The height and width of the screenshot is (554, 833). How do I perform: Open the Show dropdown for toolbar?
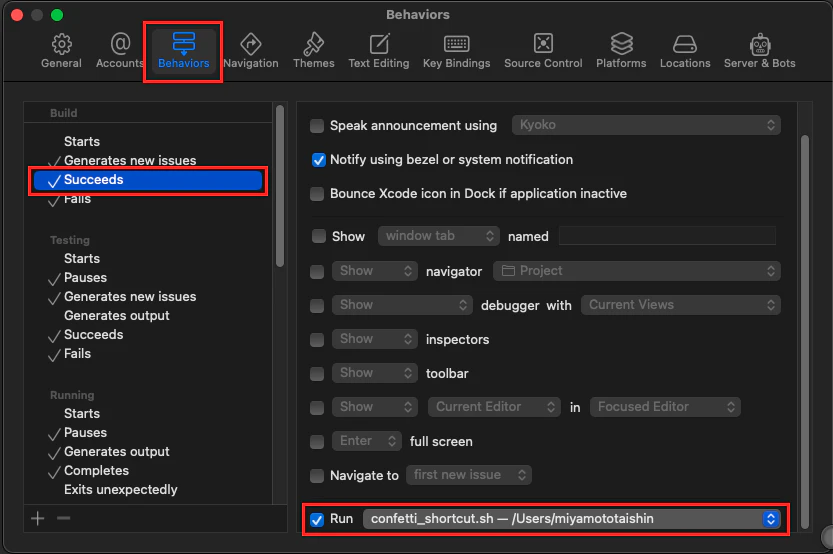pos(375,373)
